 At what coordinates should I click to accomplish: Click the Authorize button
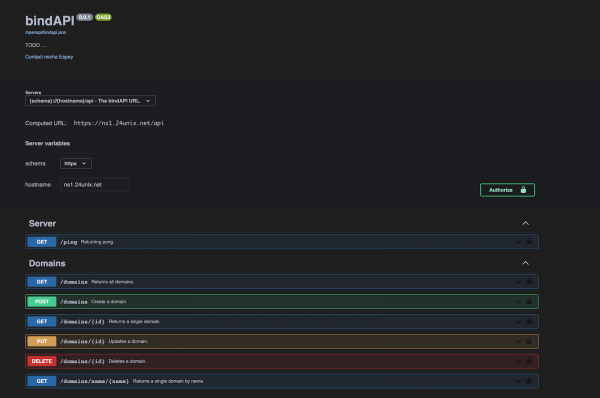pyautogui.click(x=507, y=190)
